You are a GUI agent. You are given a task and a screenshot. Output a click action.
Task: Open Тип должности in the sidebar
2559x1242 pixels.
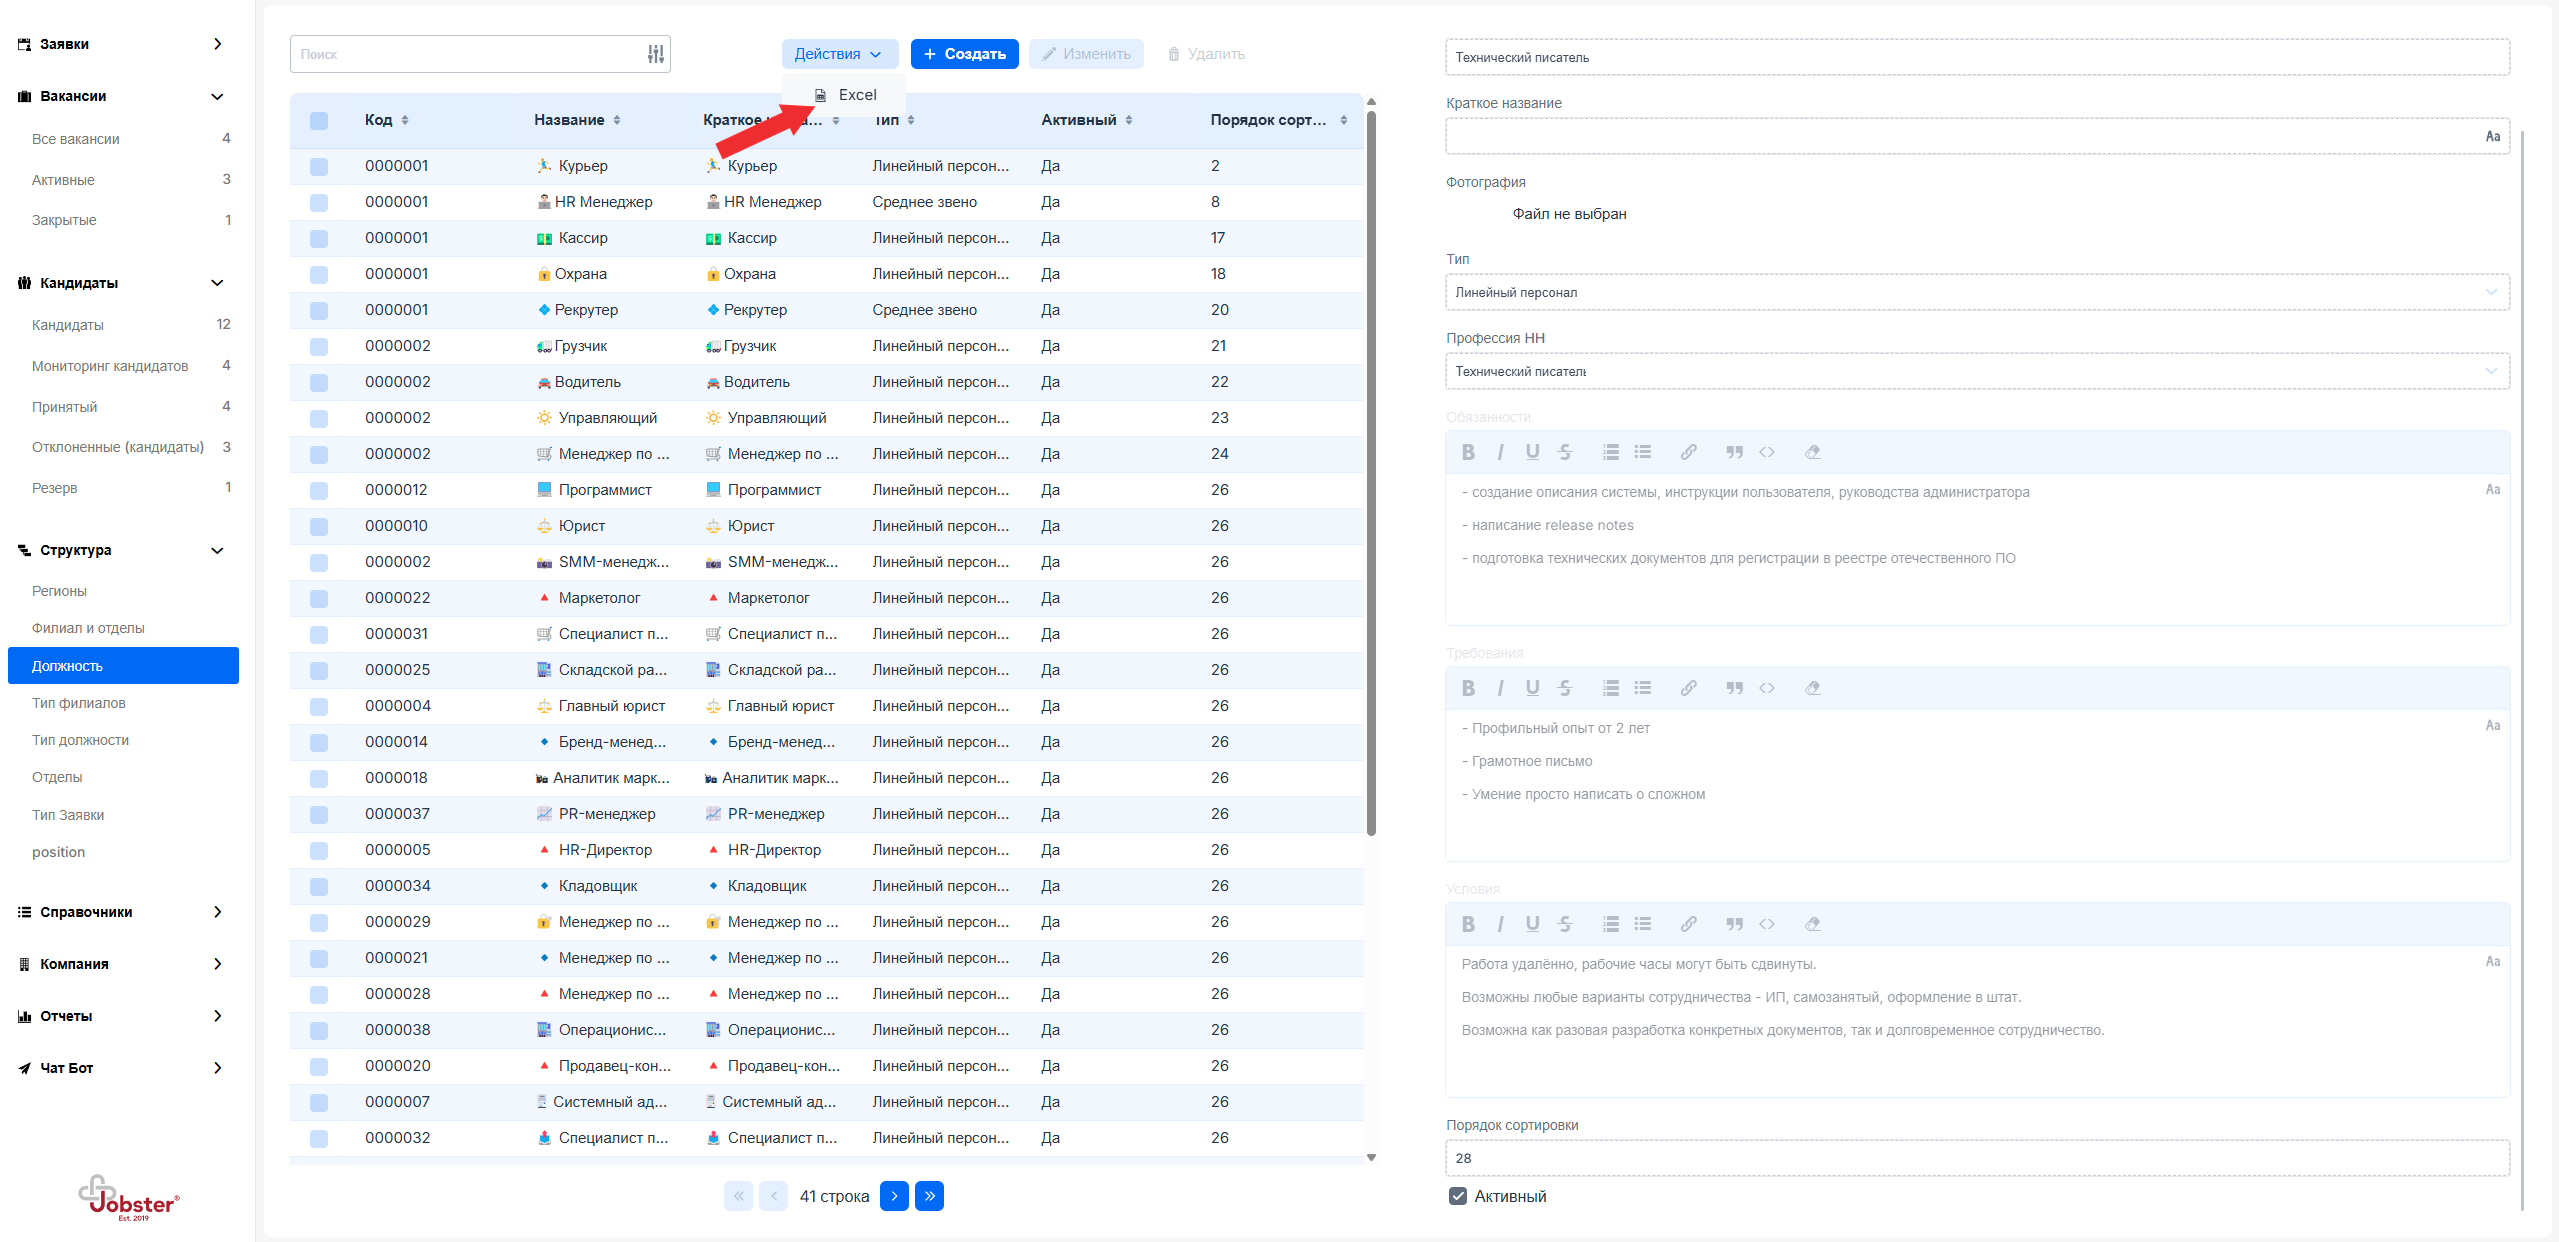(80, 740)
